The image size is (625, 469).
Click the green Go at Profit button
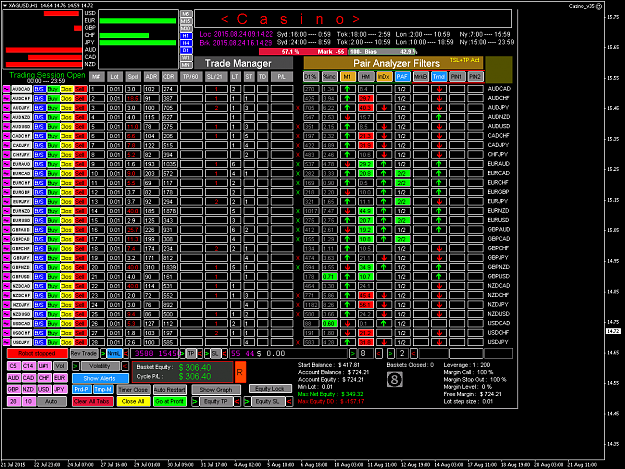pos(169,401)
